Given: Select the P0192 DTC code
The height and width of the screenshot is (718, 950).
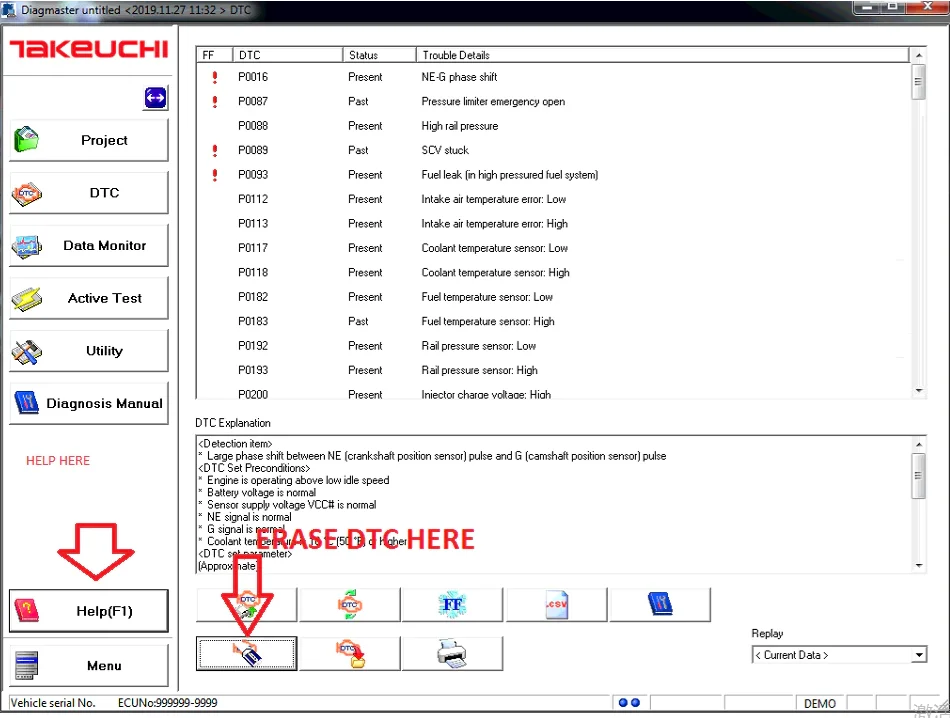Looking at the screenshot, I should (253, 346).
